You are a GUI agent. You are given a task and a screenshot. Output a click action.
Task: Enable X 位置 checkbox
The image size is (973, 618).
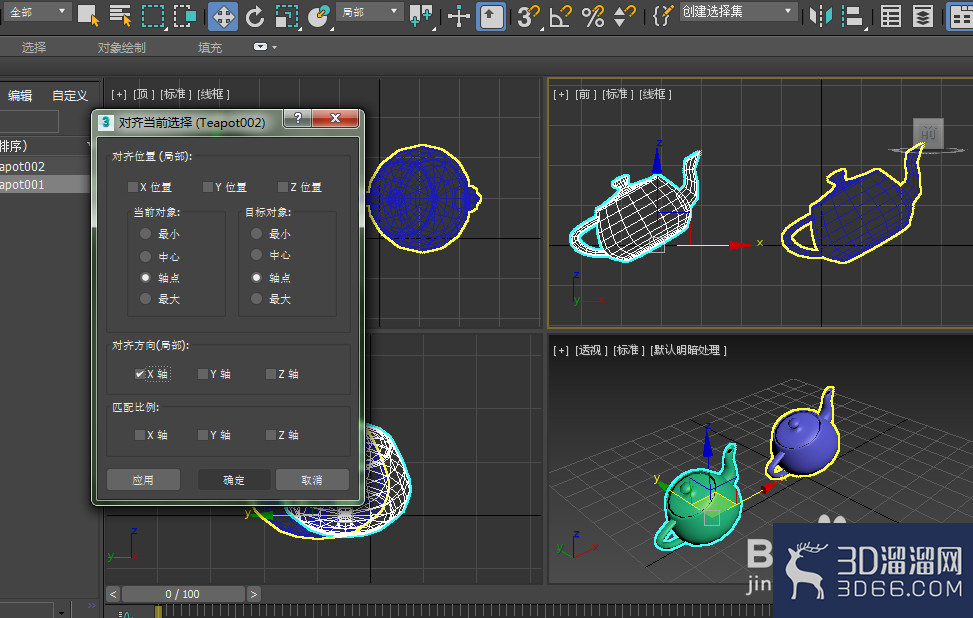[x=133, y=187]
